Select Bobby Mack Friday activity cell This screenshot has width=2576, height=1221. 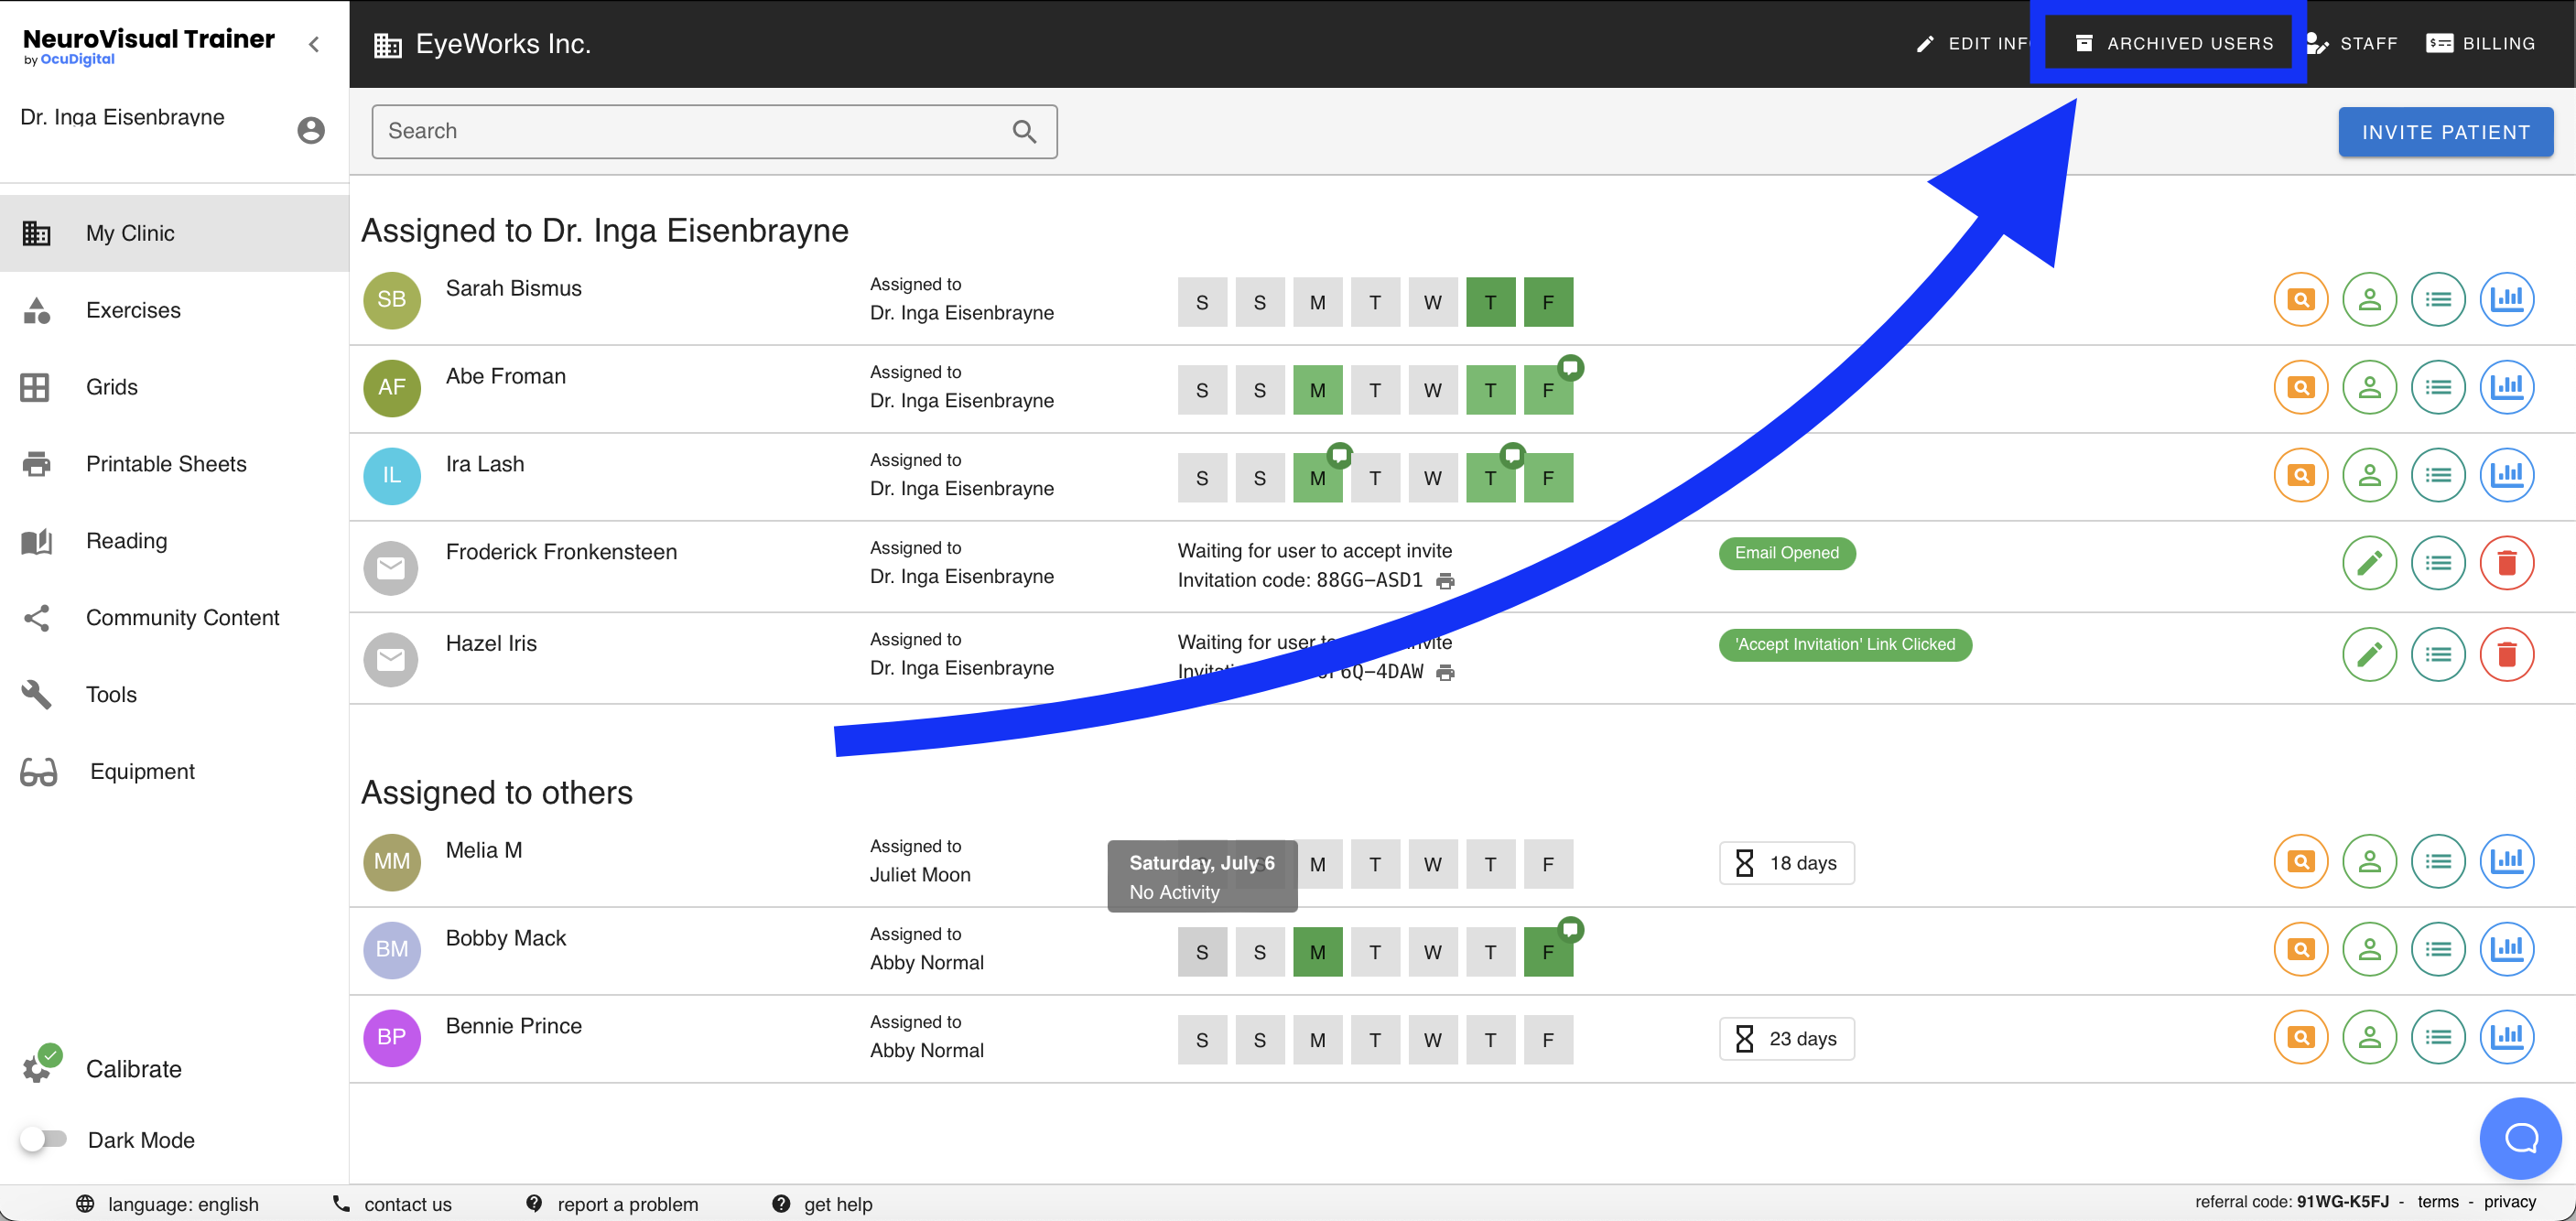(1548, 952)
